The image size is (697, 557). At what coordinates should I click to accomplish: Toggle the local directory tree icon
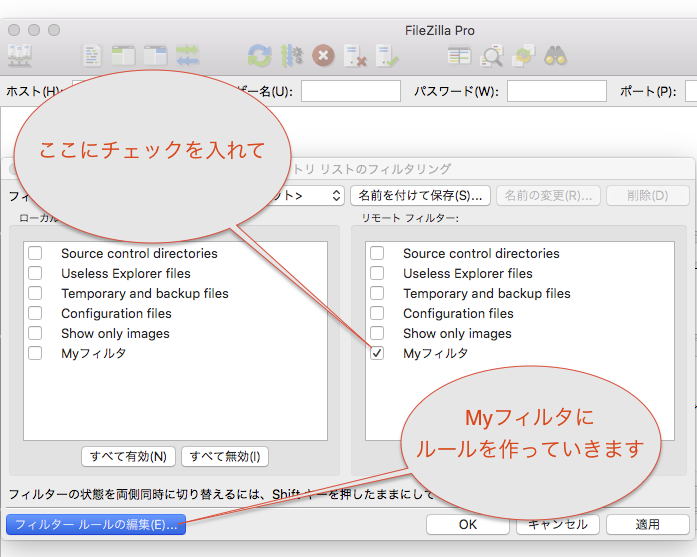(123, 56)
